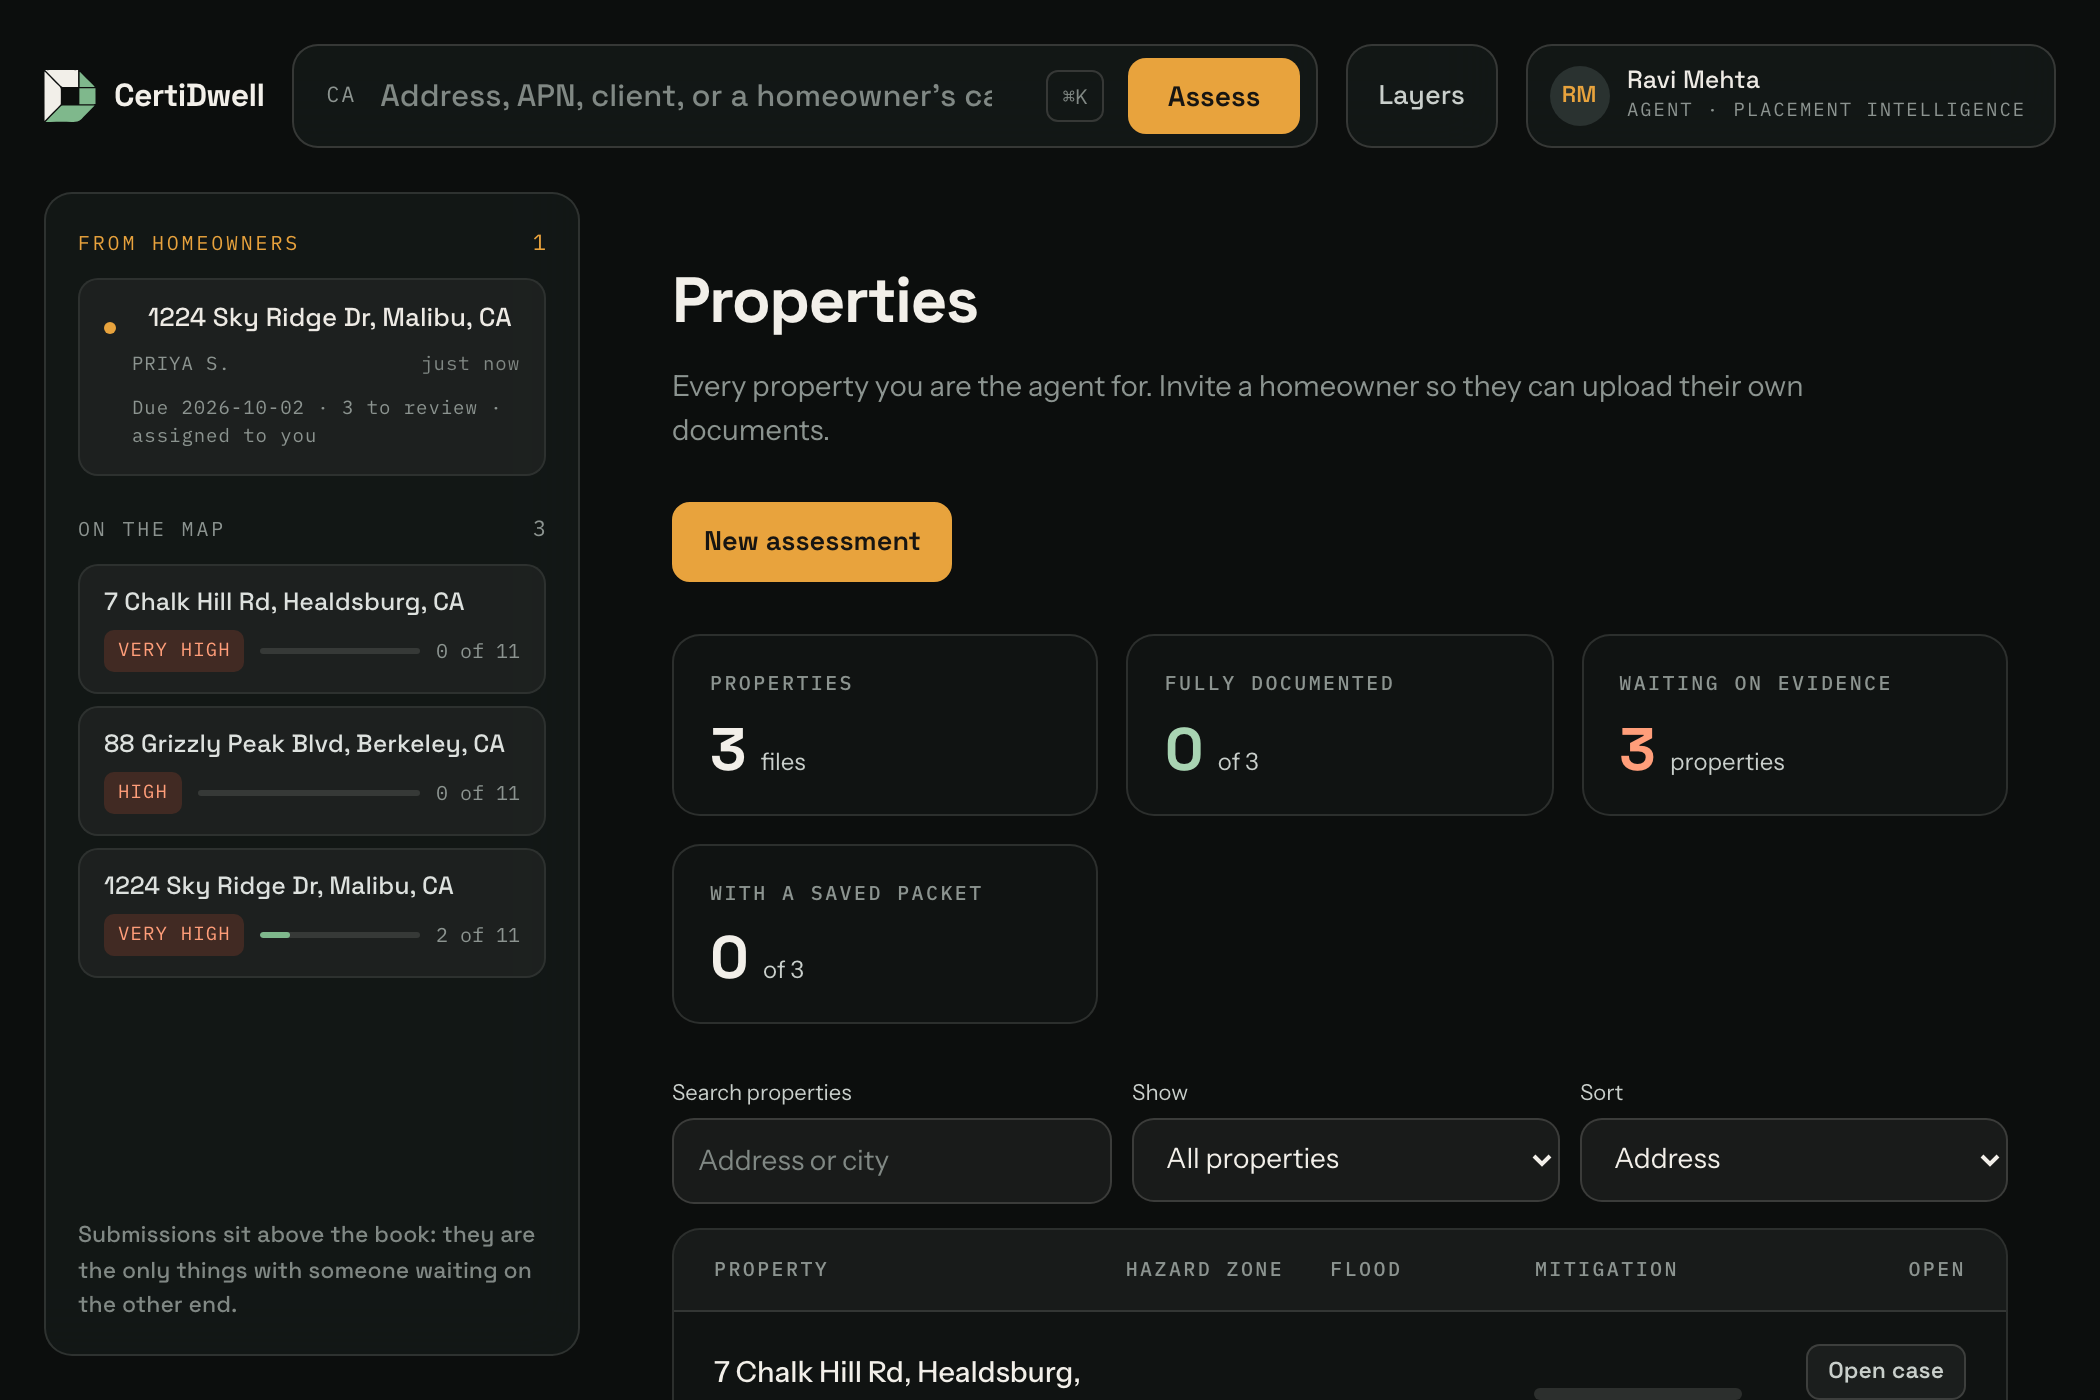Expand the Sort Address dropdown
This screenshot has height=1400, width=2100.
pos(1793,1160)
